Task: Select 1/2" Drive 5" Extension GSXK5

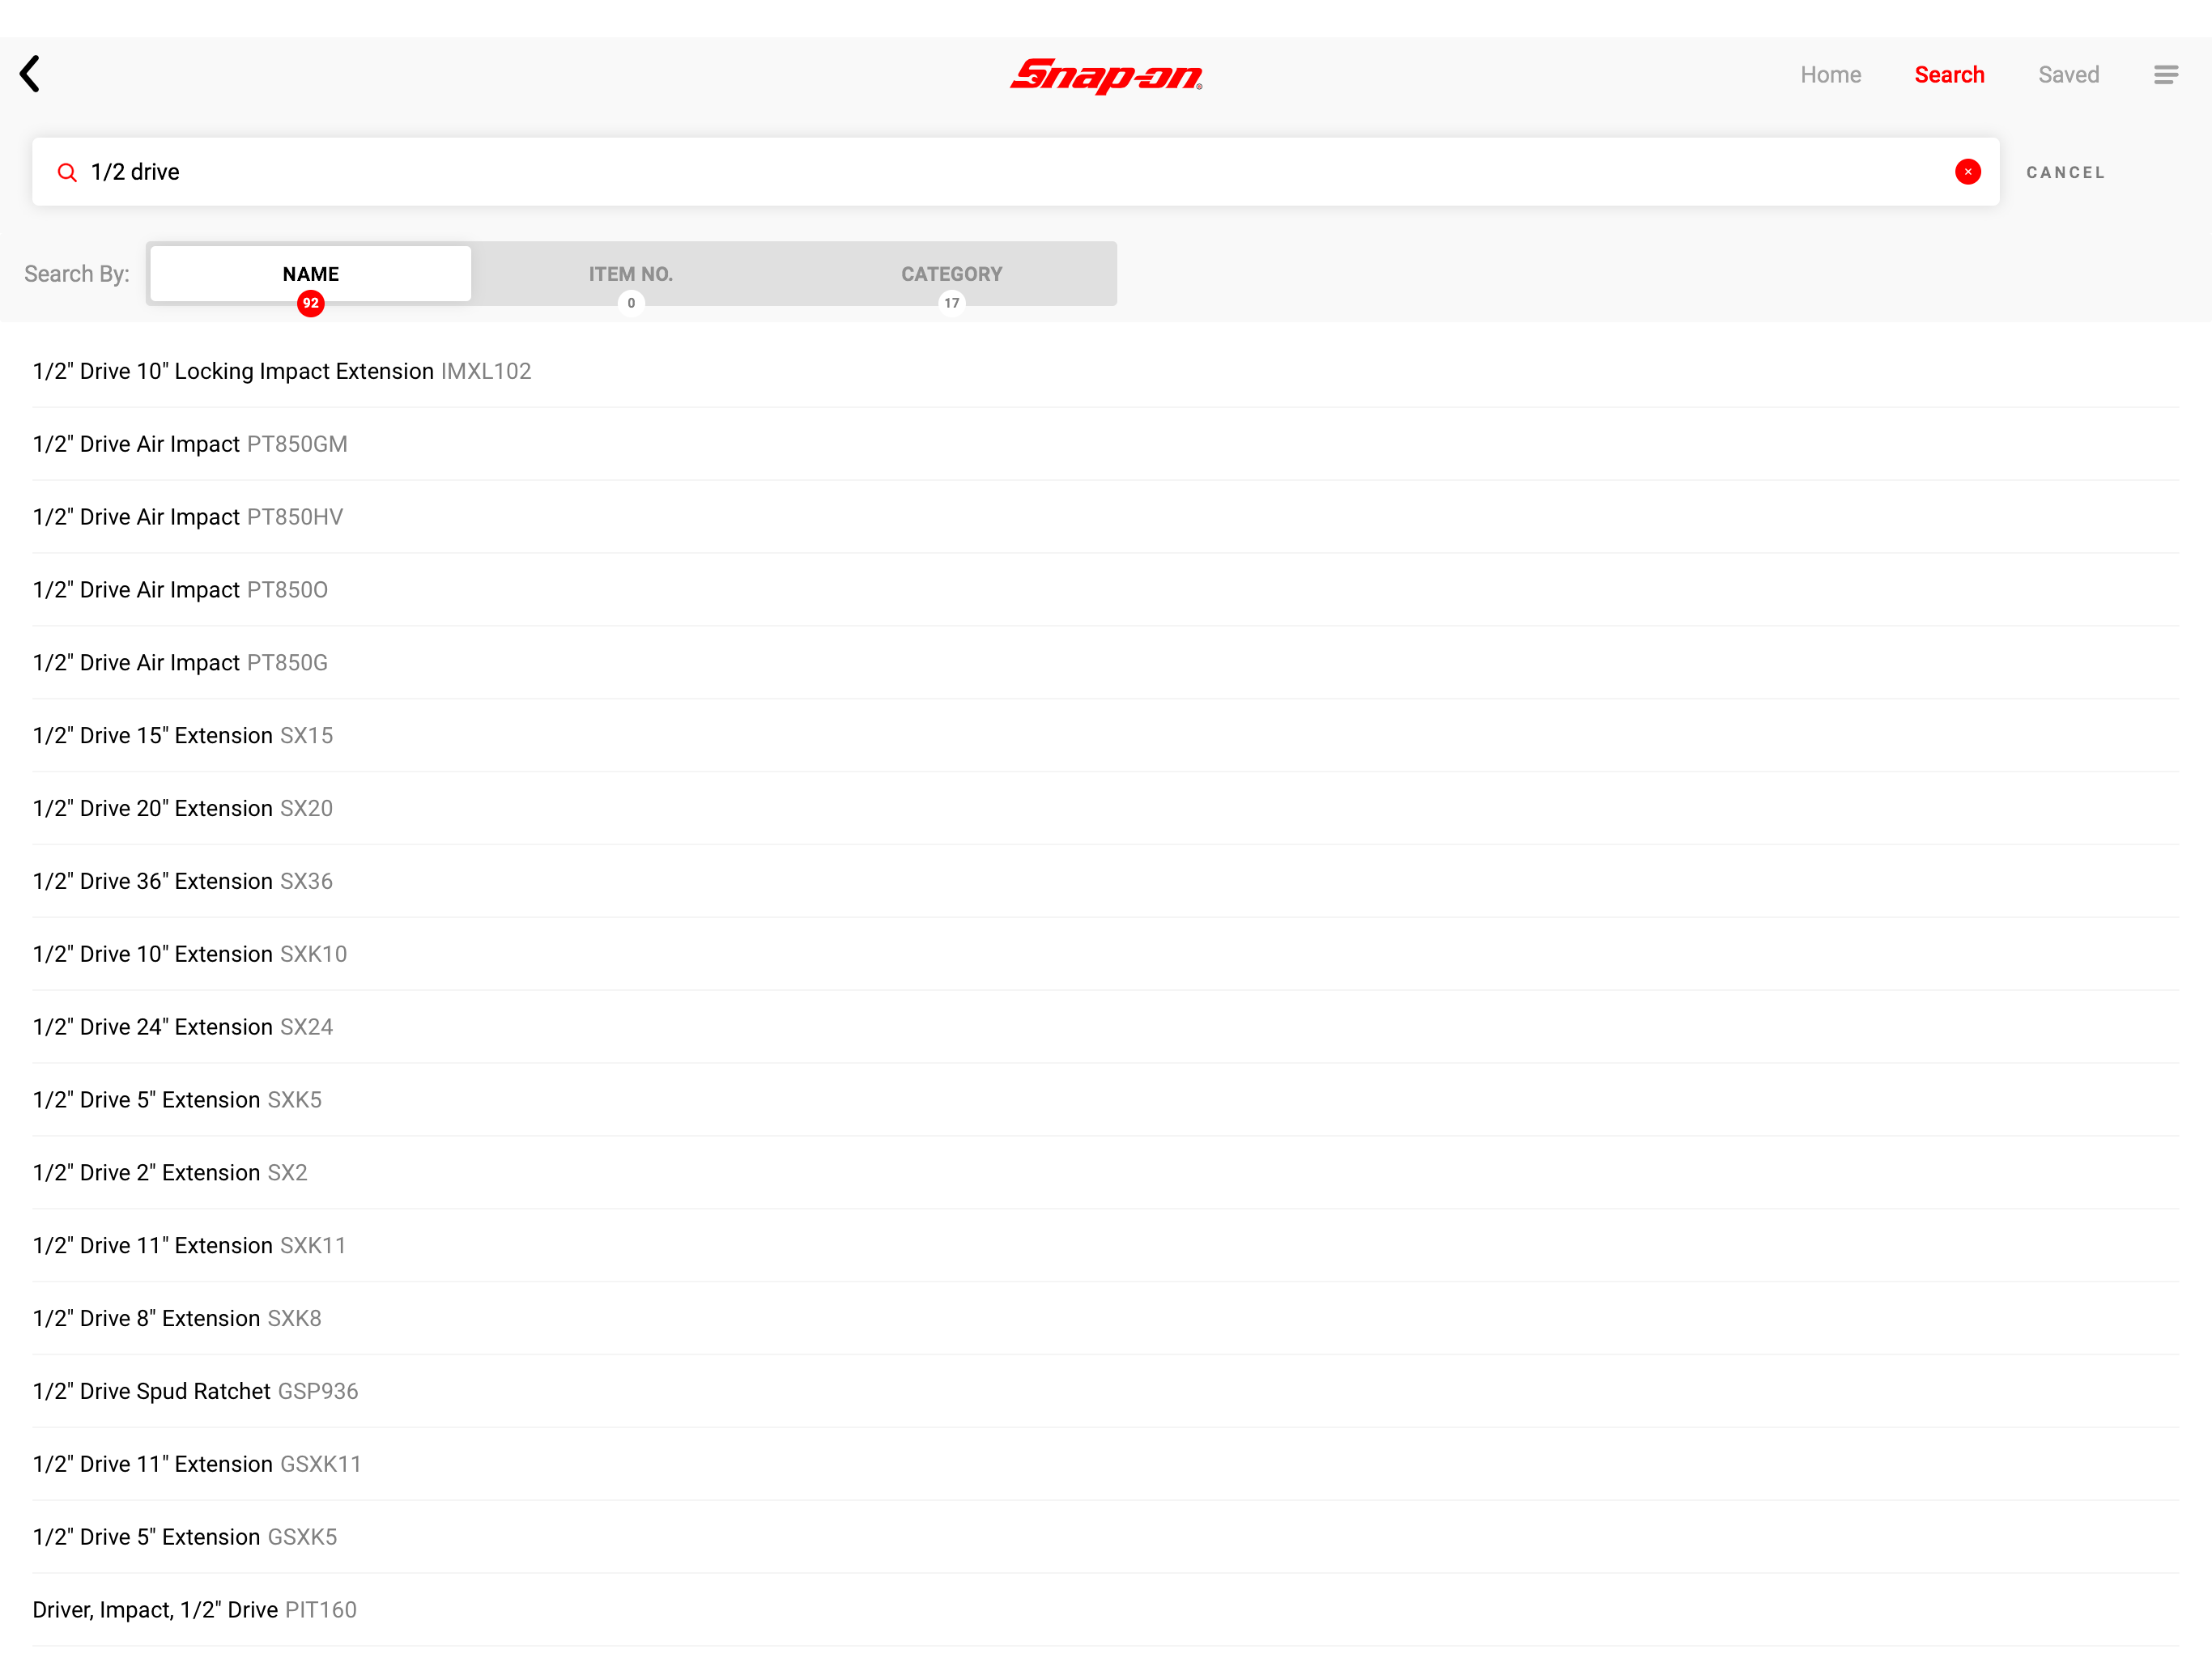Action: [x=185, y=1537]
